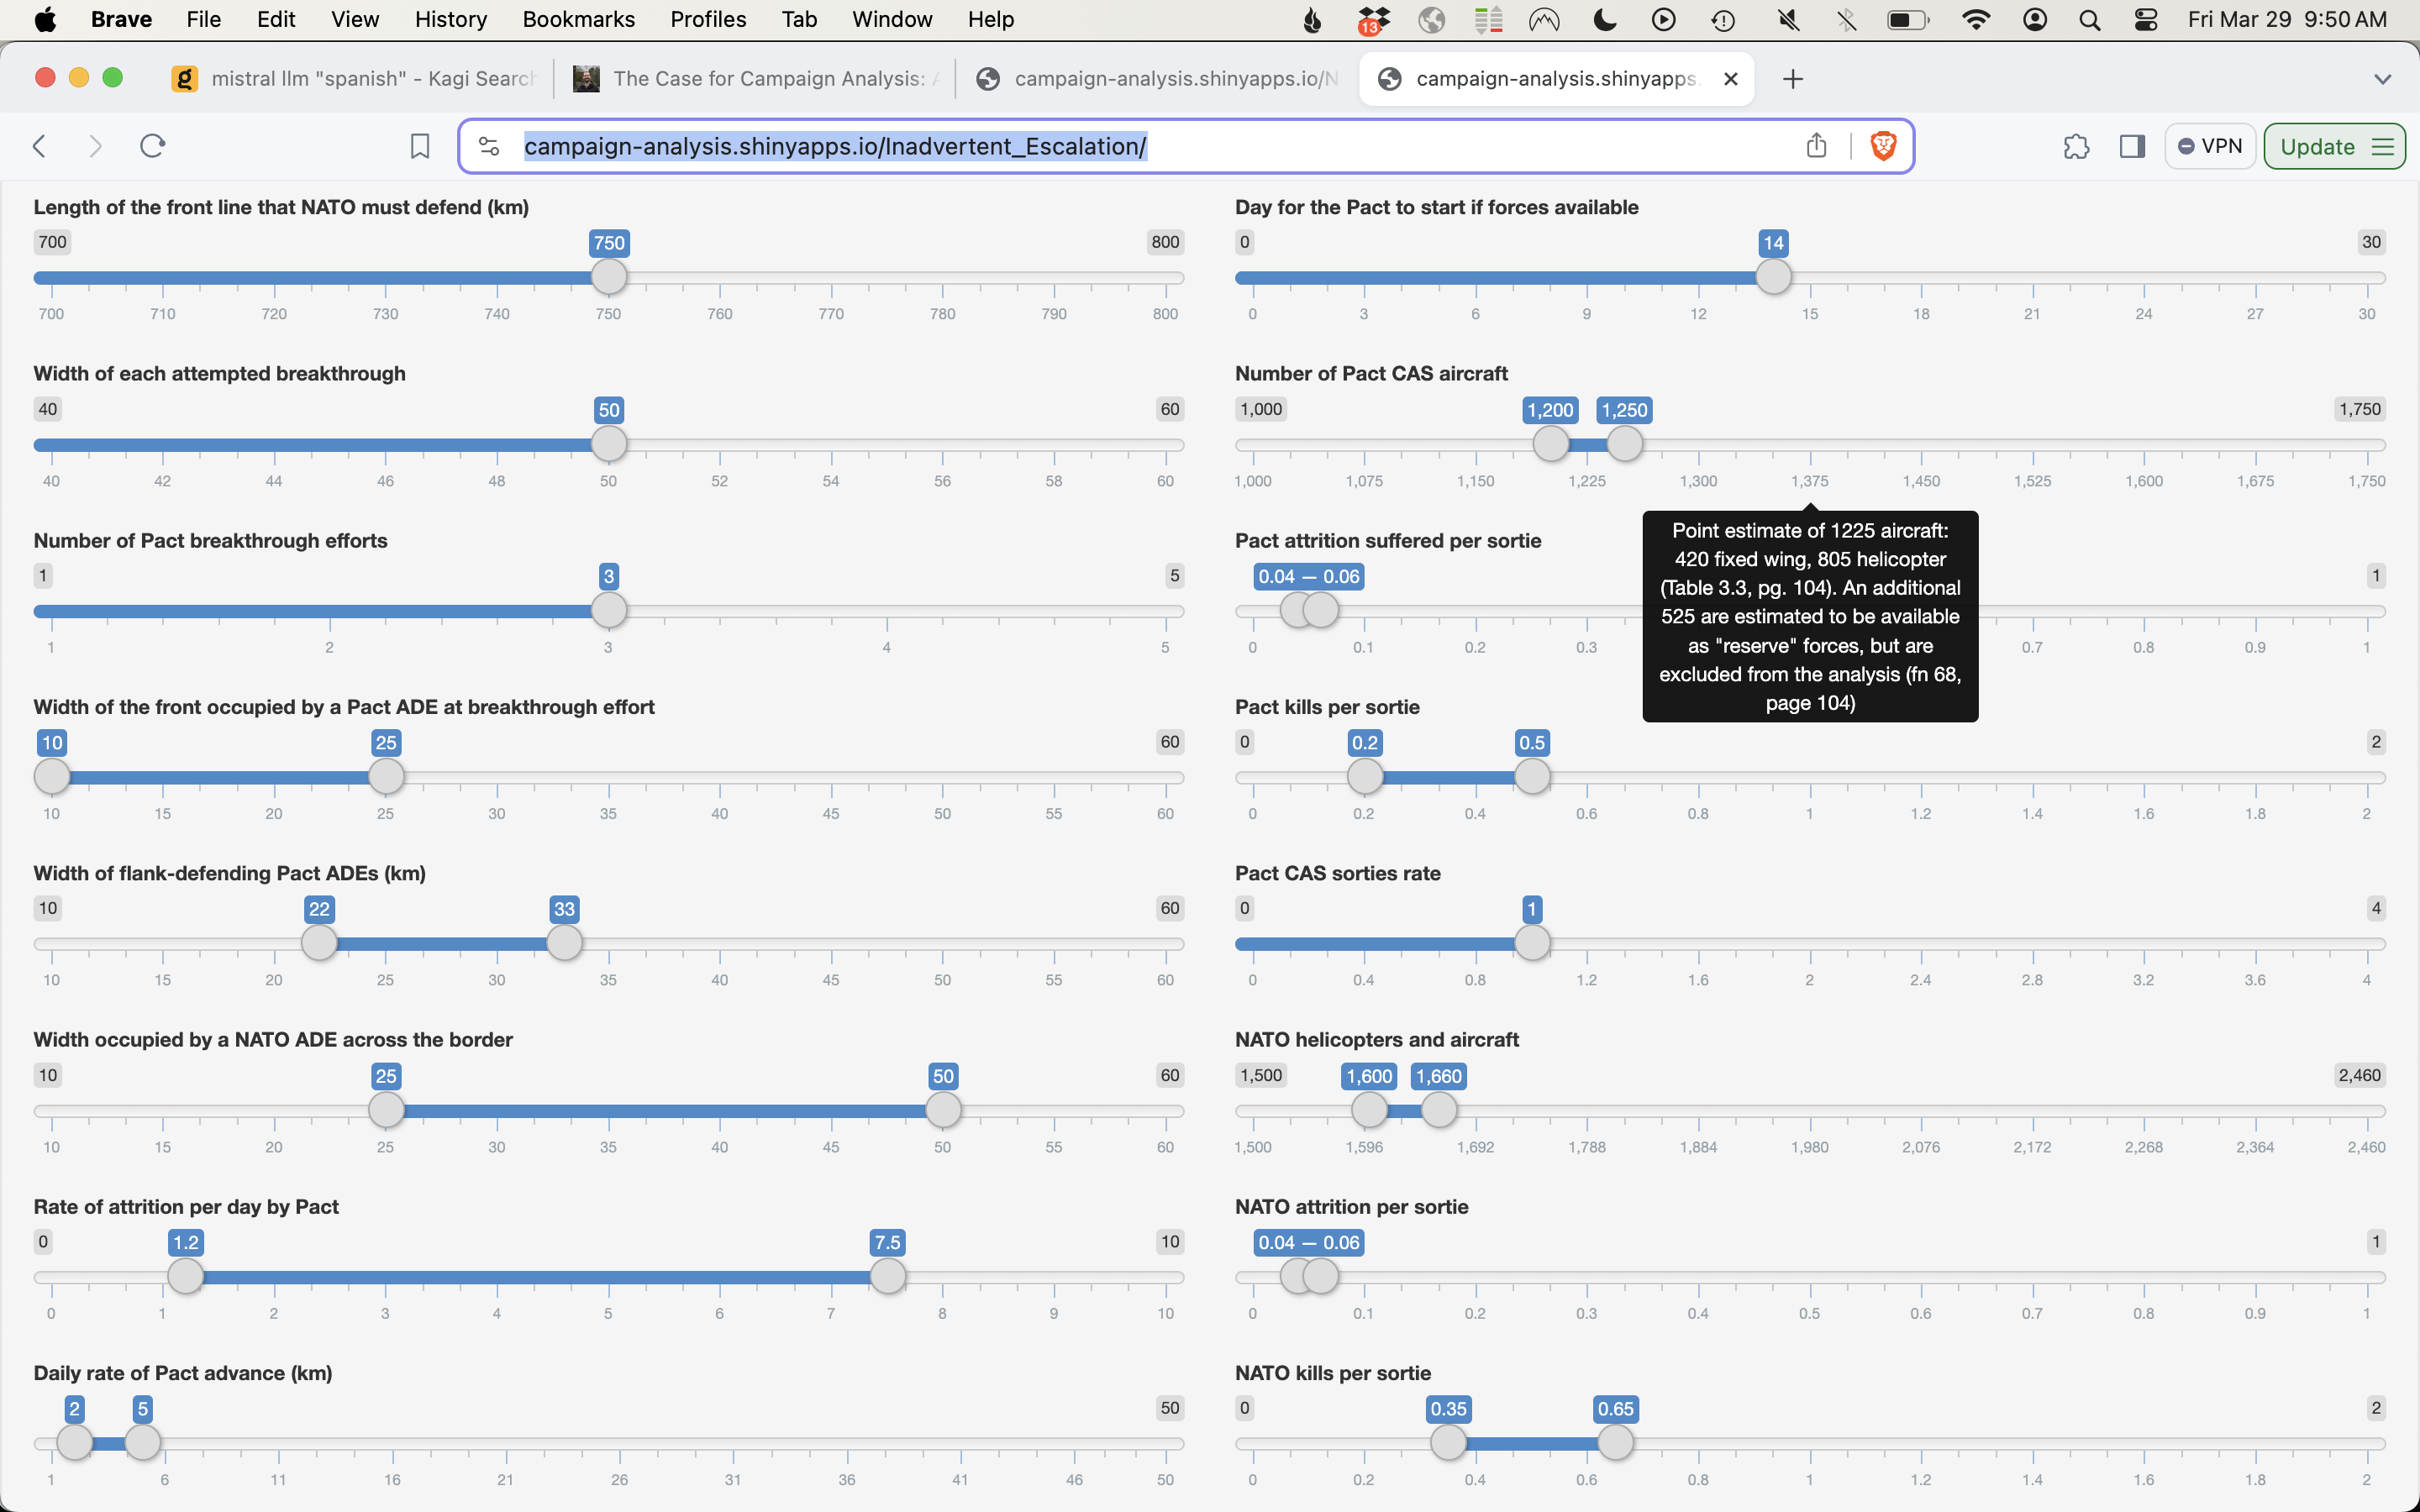Click the Pact start day slider handle at 14

[1774, 277]
